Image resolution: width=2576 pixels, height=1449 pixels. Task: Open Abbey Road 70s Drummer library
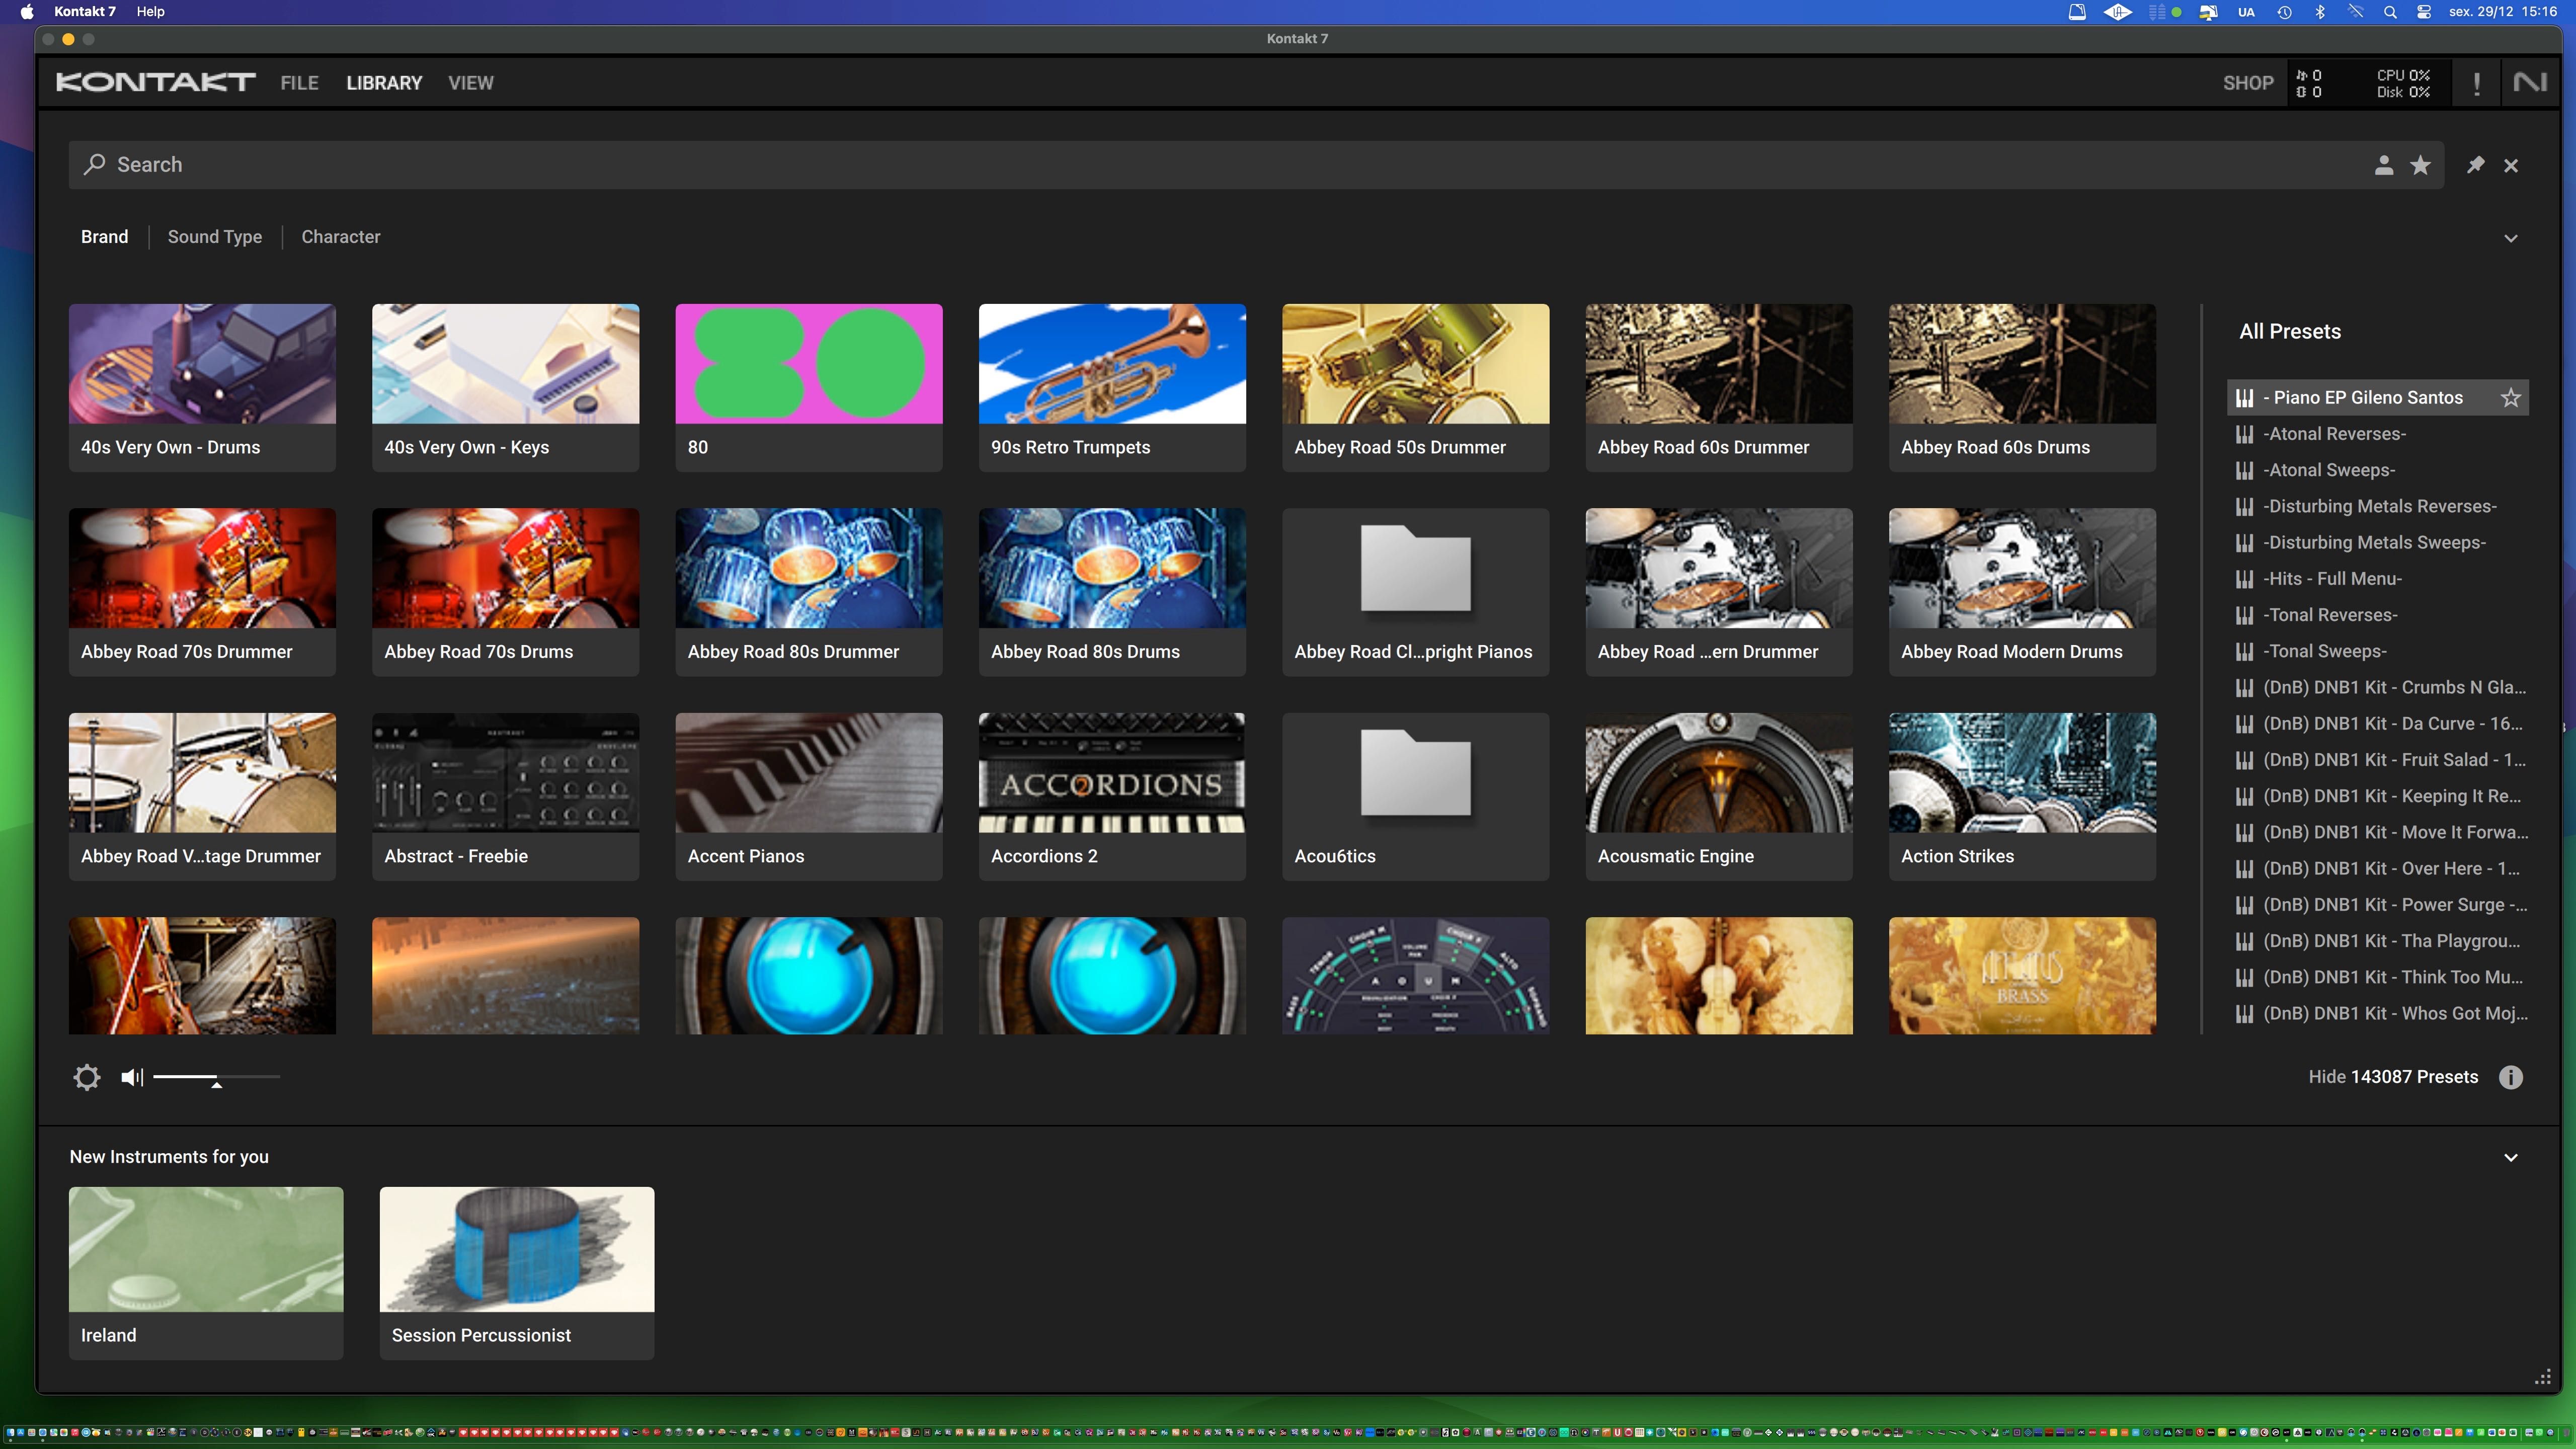pos(202,592)
